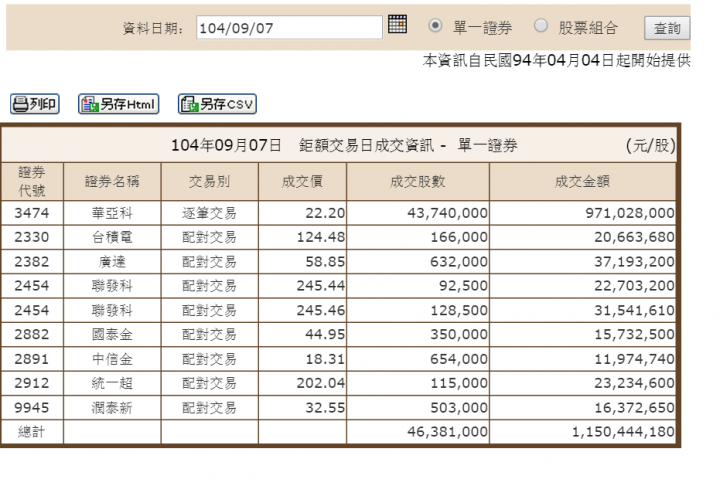Click the price 245.44 cell
Image resolution: width=720 pixels, height=486 pixels.
[302, 286]
